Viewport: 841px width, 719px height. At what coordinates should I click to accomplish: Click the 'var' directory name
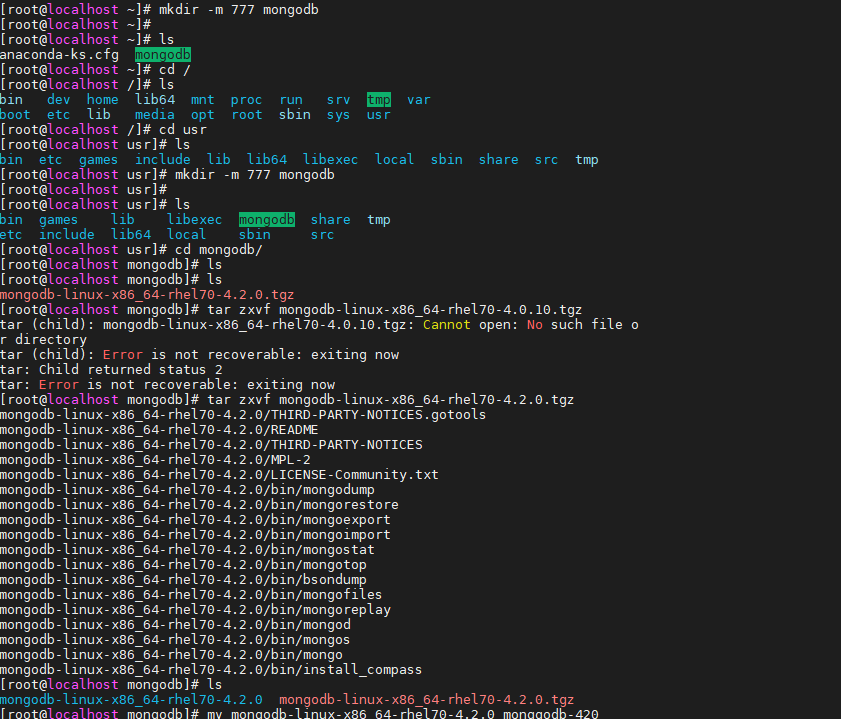pyautogui.click(x=418, y=100)
